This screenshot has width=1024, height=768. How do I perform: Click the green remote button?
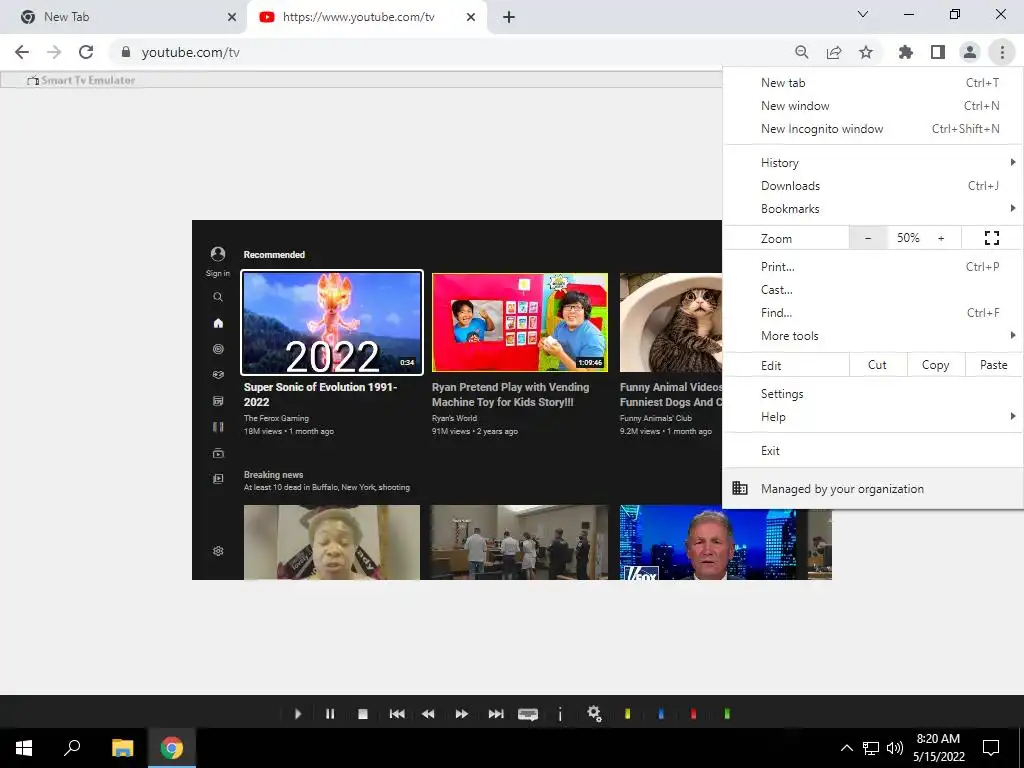(x=727, y=714)
